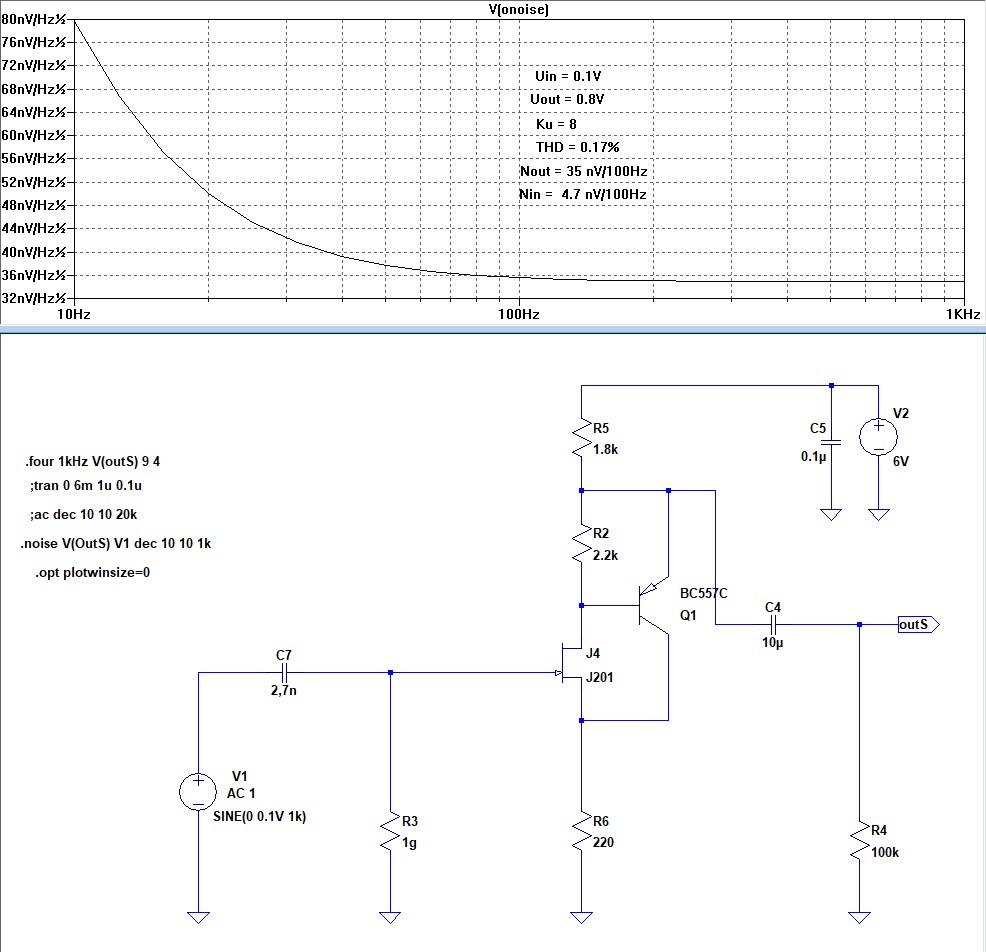Click the outS output net label
This screenshot has height=952, width=986.
tap(916, 625)
